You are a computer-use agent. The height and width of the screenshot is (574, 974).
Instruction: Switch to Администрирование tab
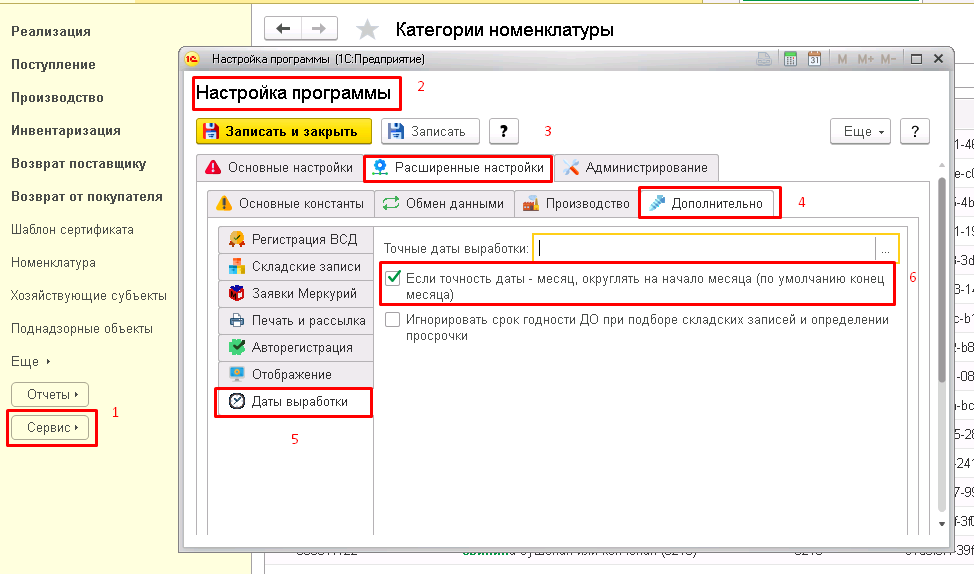pyautogui.click(x=636, y=168)
